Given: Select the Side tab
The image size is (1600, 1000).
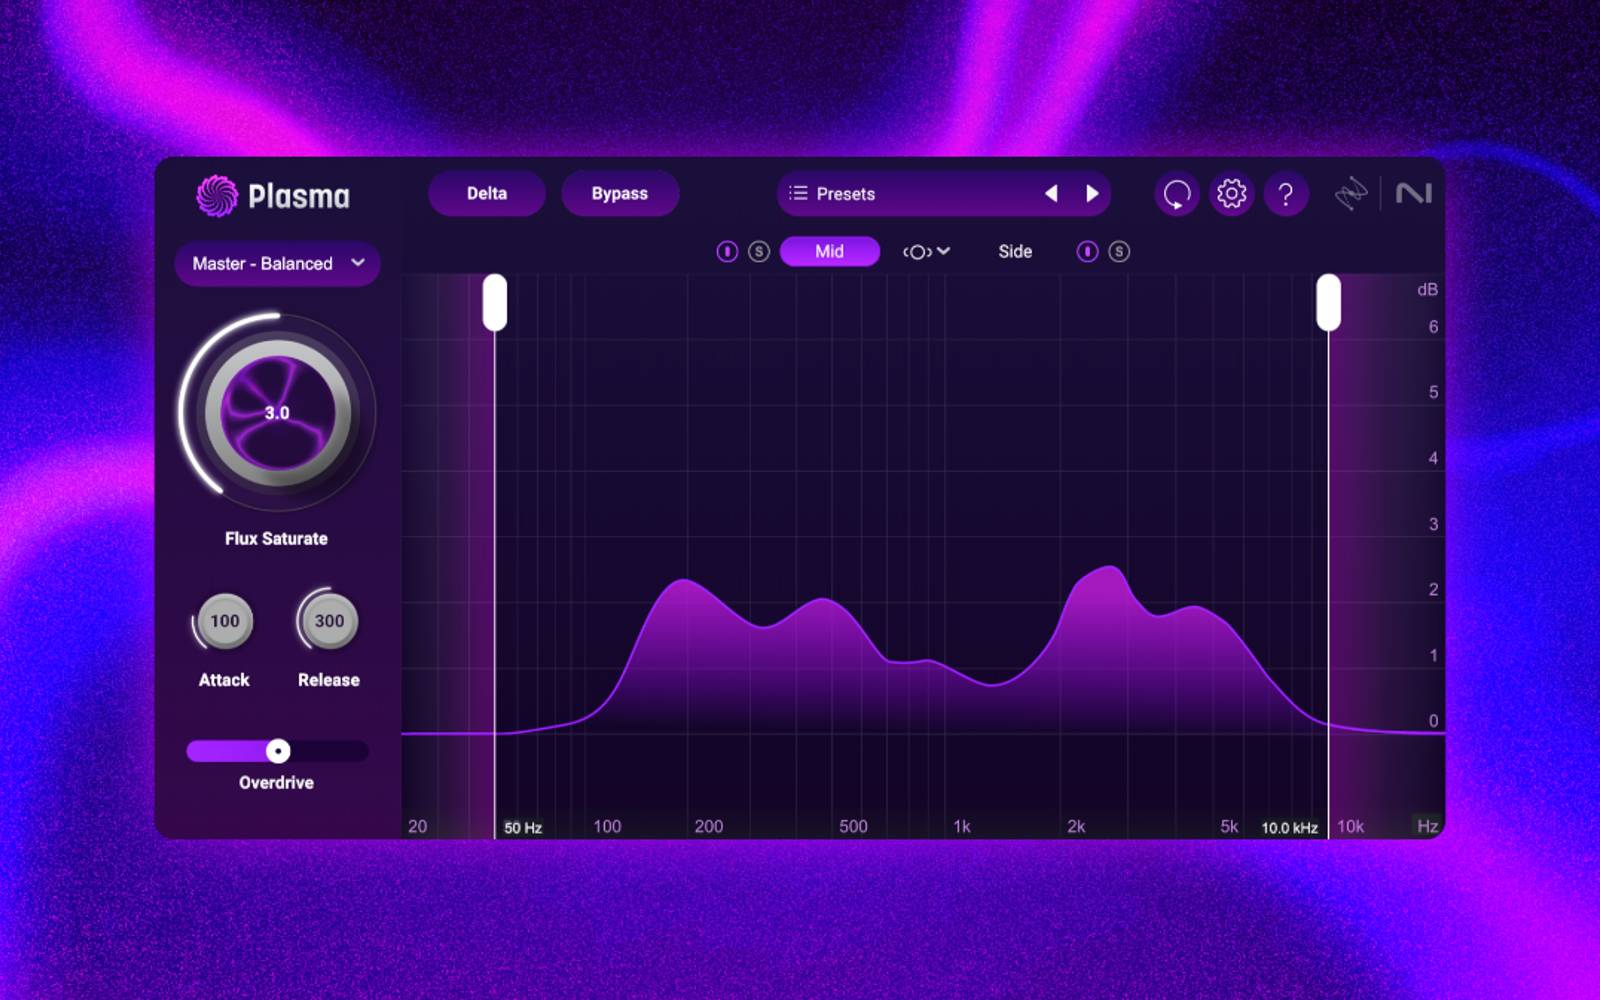Looking at the screenshot, I should click(1015, 251).
